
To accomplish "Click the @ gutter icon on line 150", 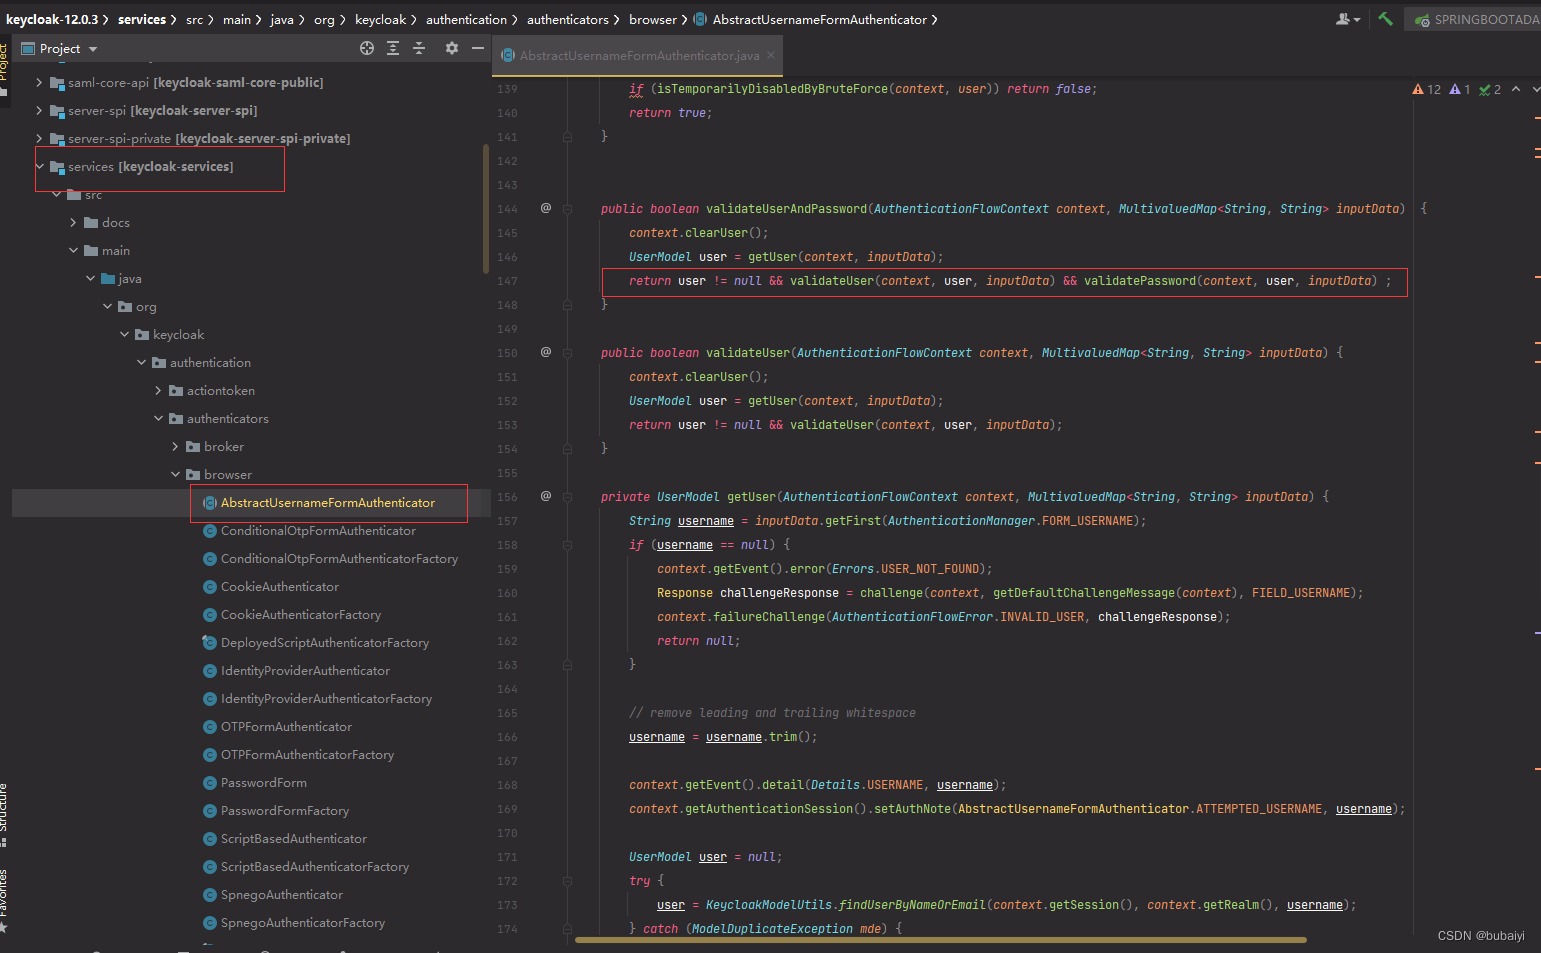I will [x=546, y=352].
